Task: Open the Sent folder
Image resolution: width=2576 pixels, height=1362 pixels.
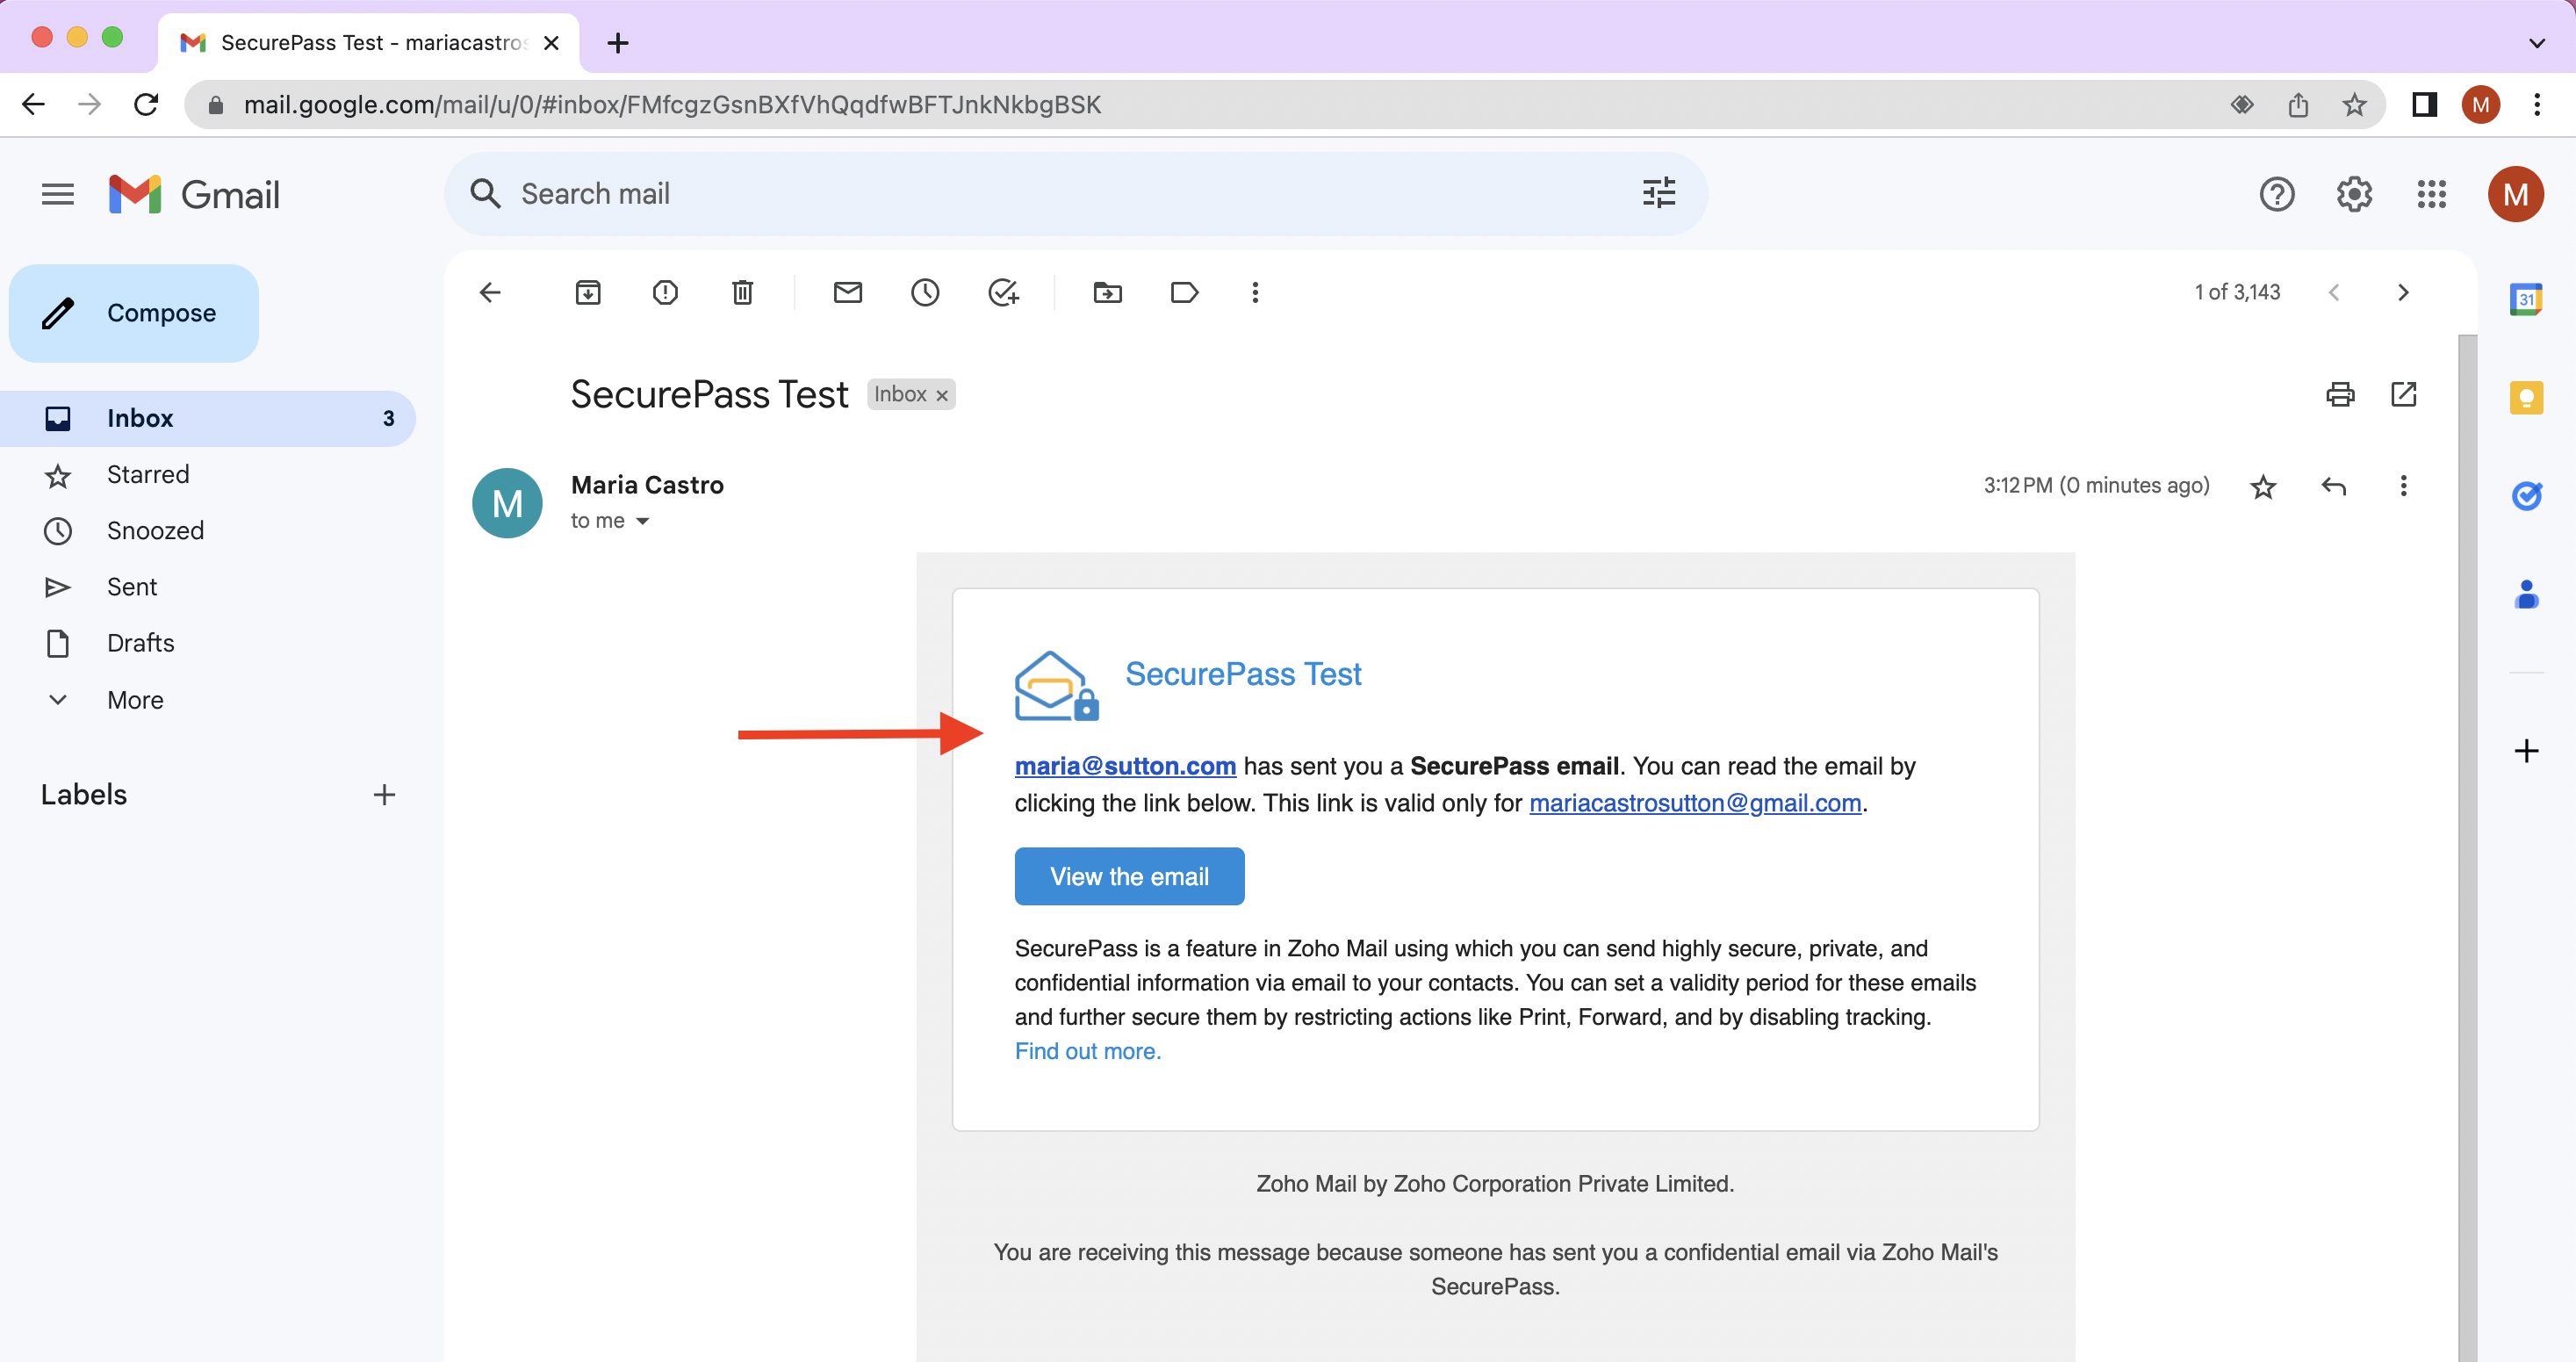Action: point(131,586)
